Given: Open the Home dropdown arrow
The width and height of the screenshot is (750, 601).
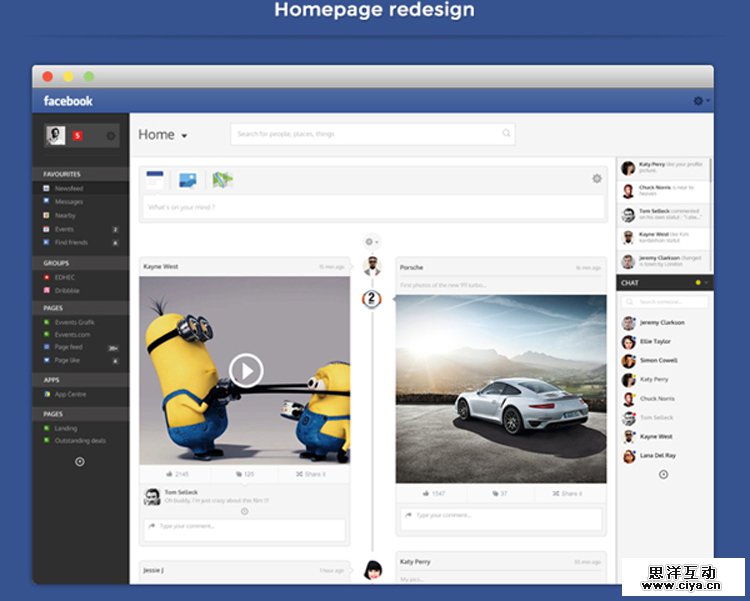Looking at the screenshot, I should (184, 136).
